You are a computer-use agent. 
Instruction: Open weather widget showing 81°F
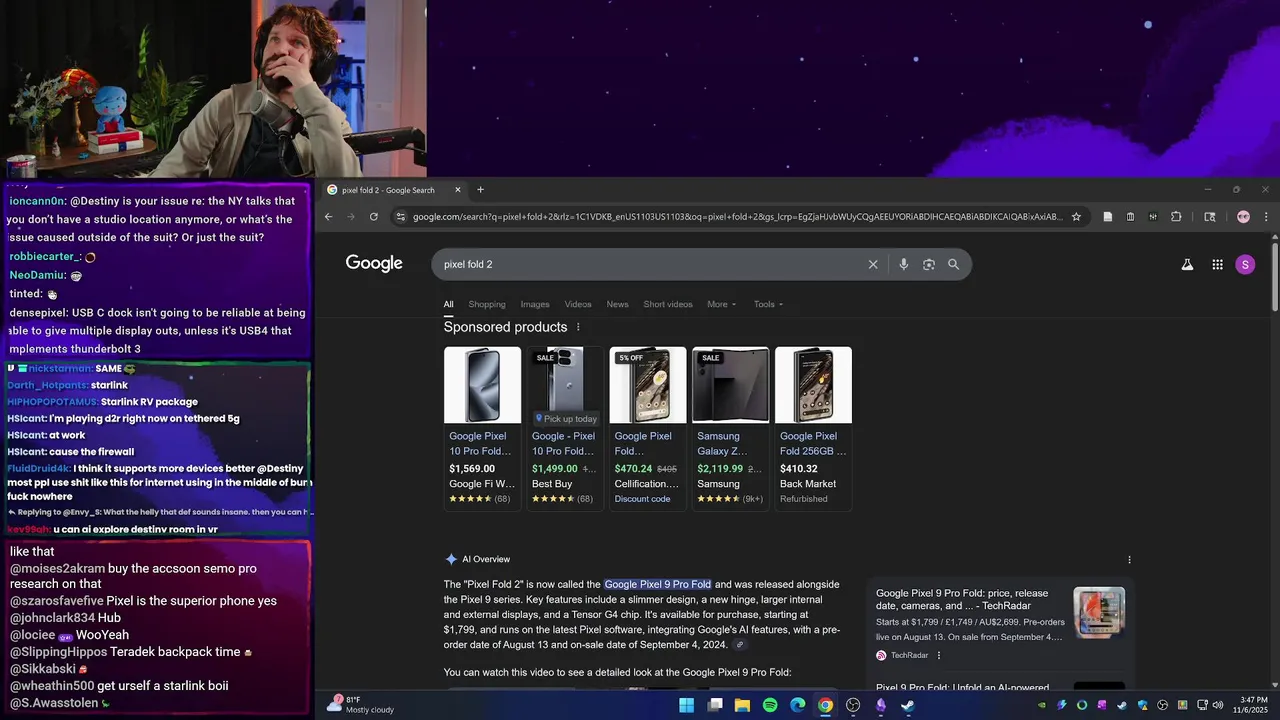tap(360, 705)
